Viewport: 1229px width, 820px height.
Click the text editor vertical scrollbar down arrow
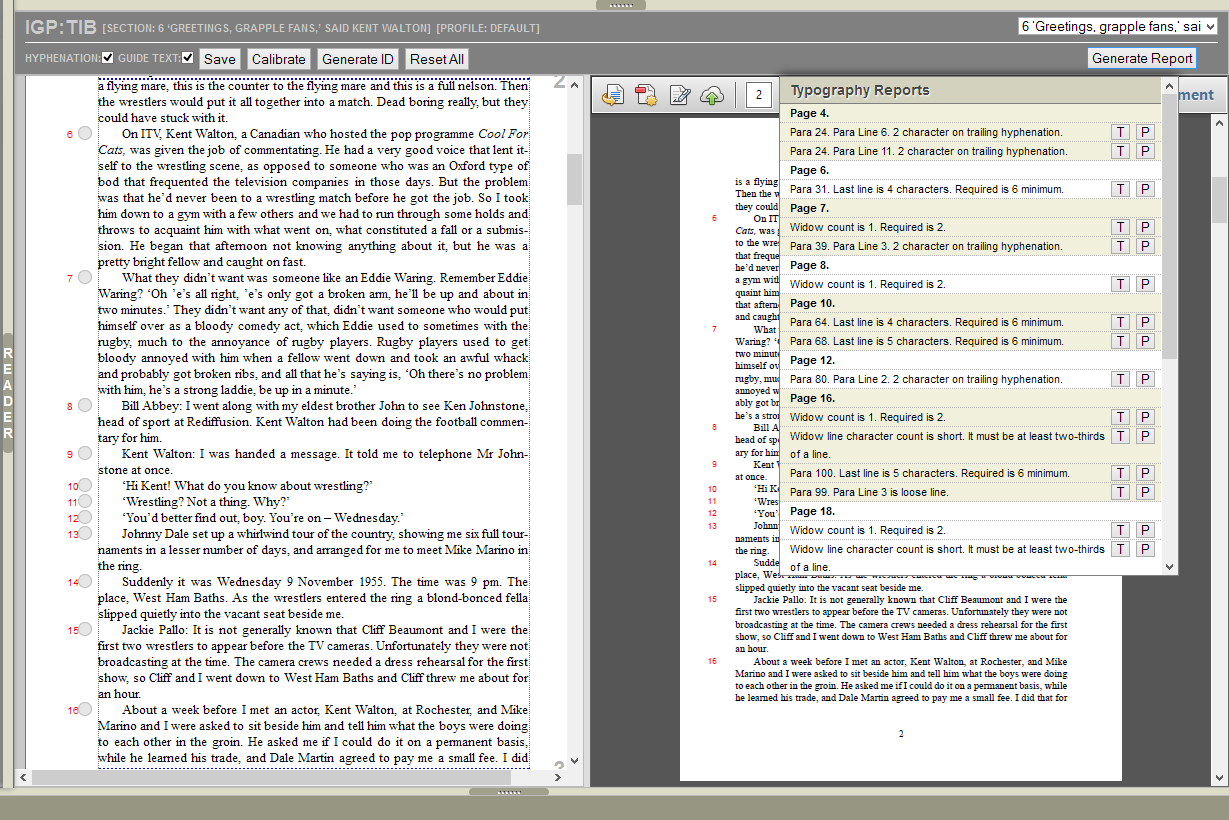click(x=574, y=760)
